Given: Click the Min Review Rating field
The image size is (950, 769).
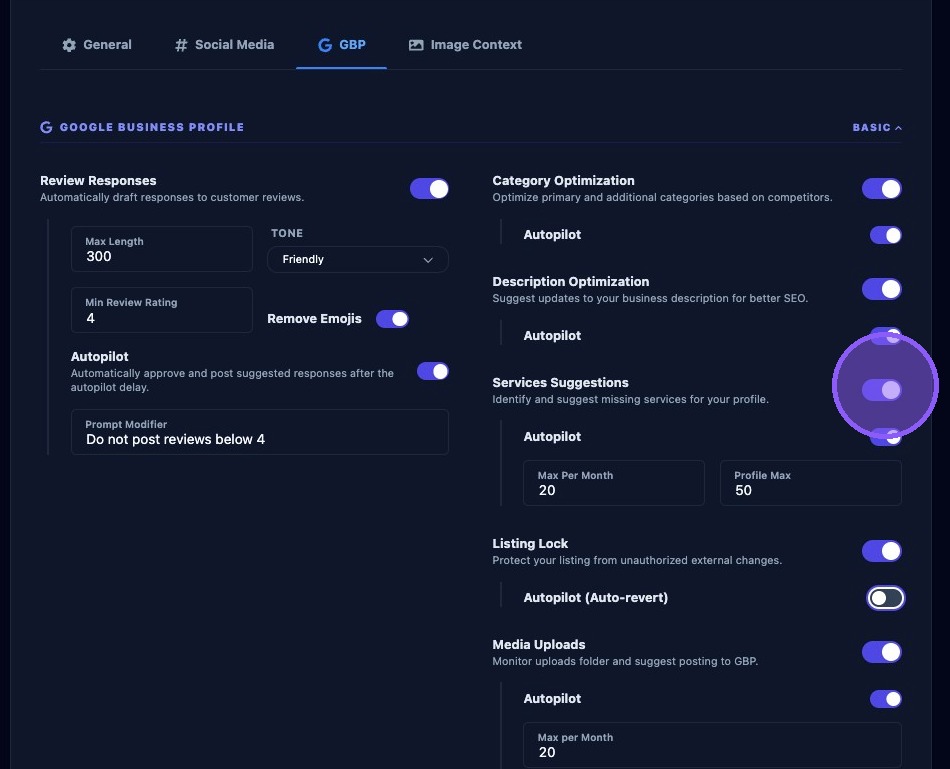Looking at the screenshot, I should coord(162,310).
